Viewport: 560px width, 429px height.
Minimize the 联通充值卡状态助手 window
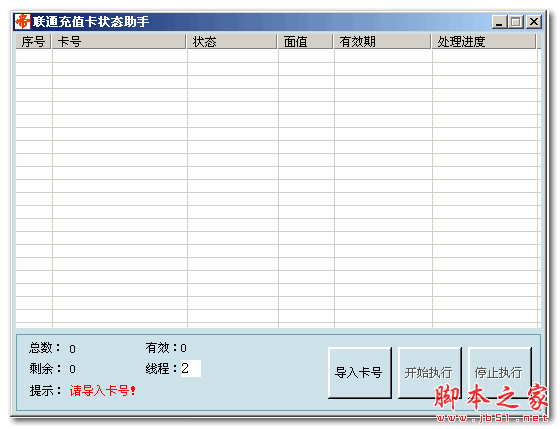coord(499,22)
